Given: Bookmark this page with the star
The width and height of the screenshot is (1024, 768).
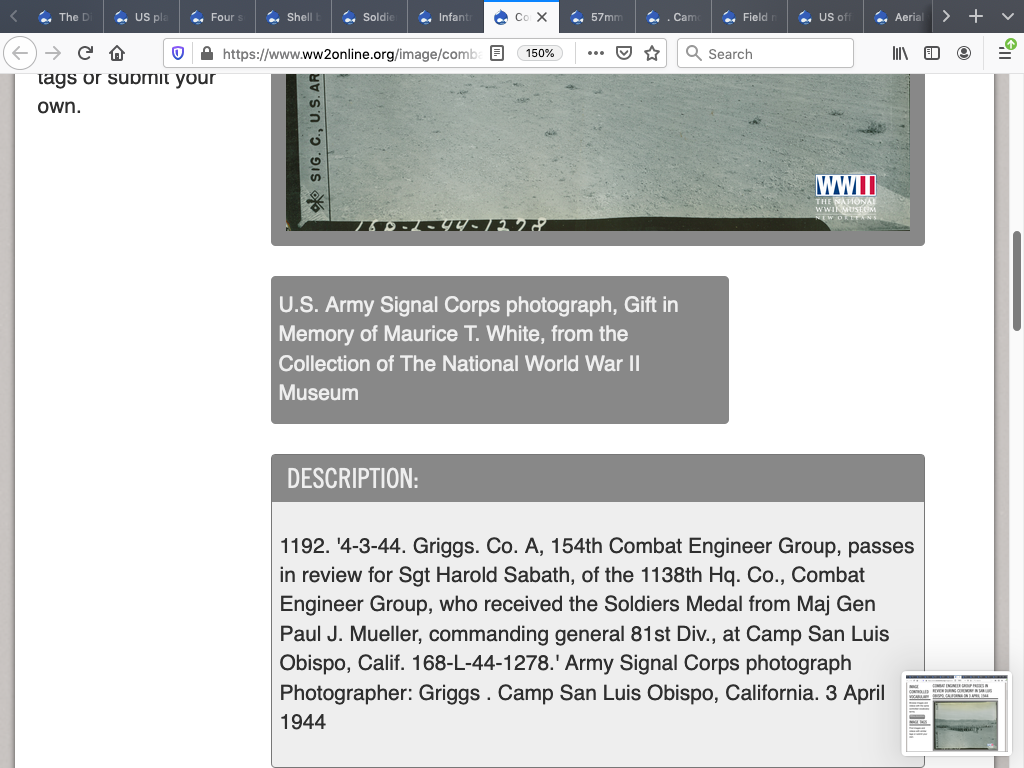Looking at the screenshot, I should (652, 54).
